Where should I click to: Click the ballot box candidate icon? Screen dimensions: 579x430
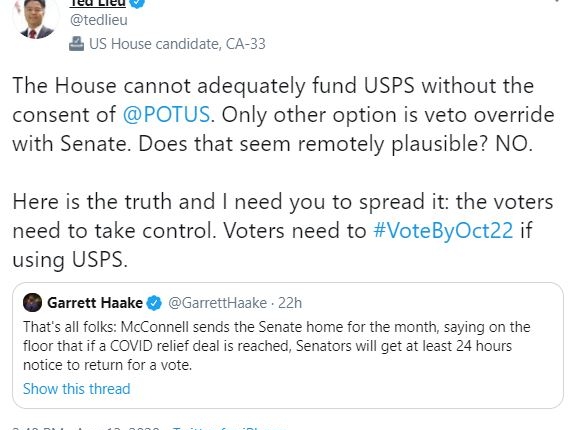[76, 44]
